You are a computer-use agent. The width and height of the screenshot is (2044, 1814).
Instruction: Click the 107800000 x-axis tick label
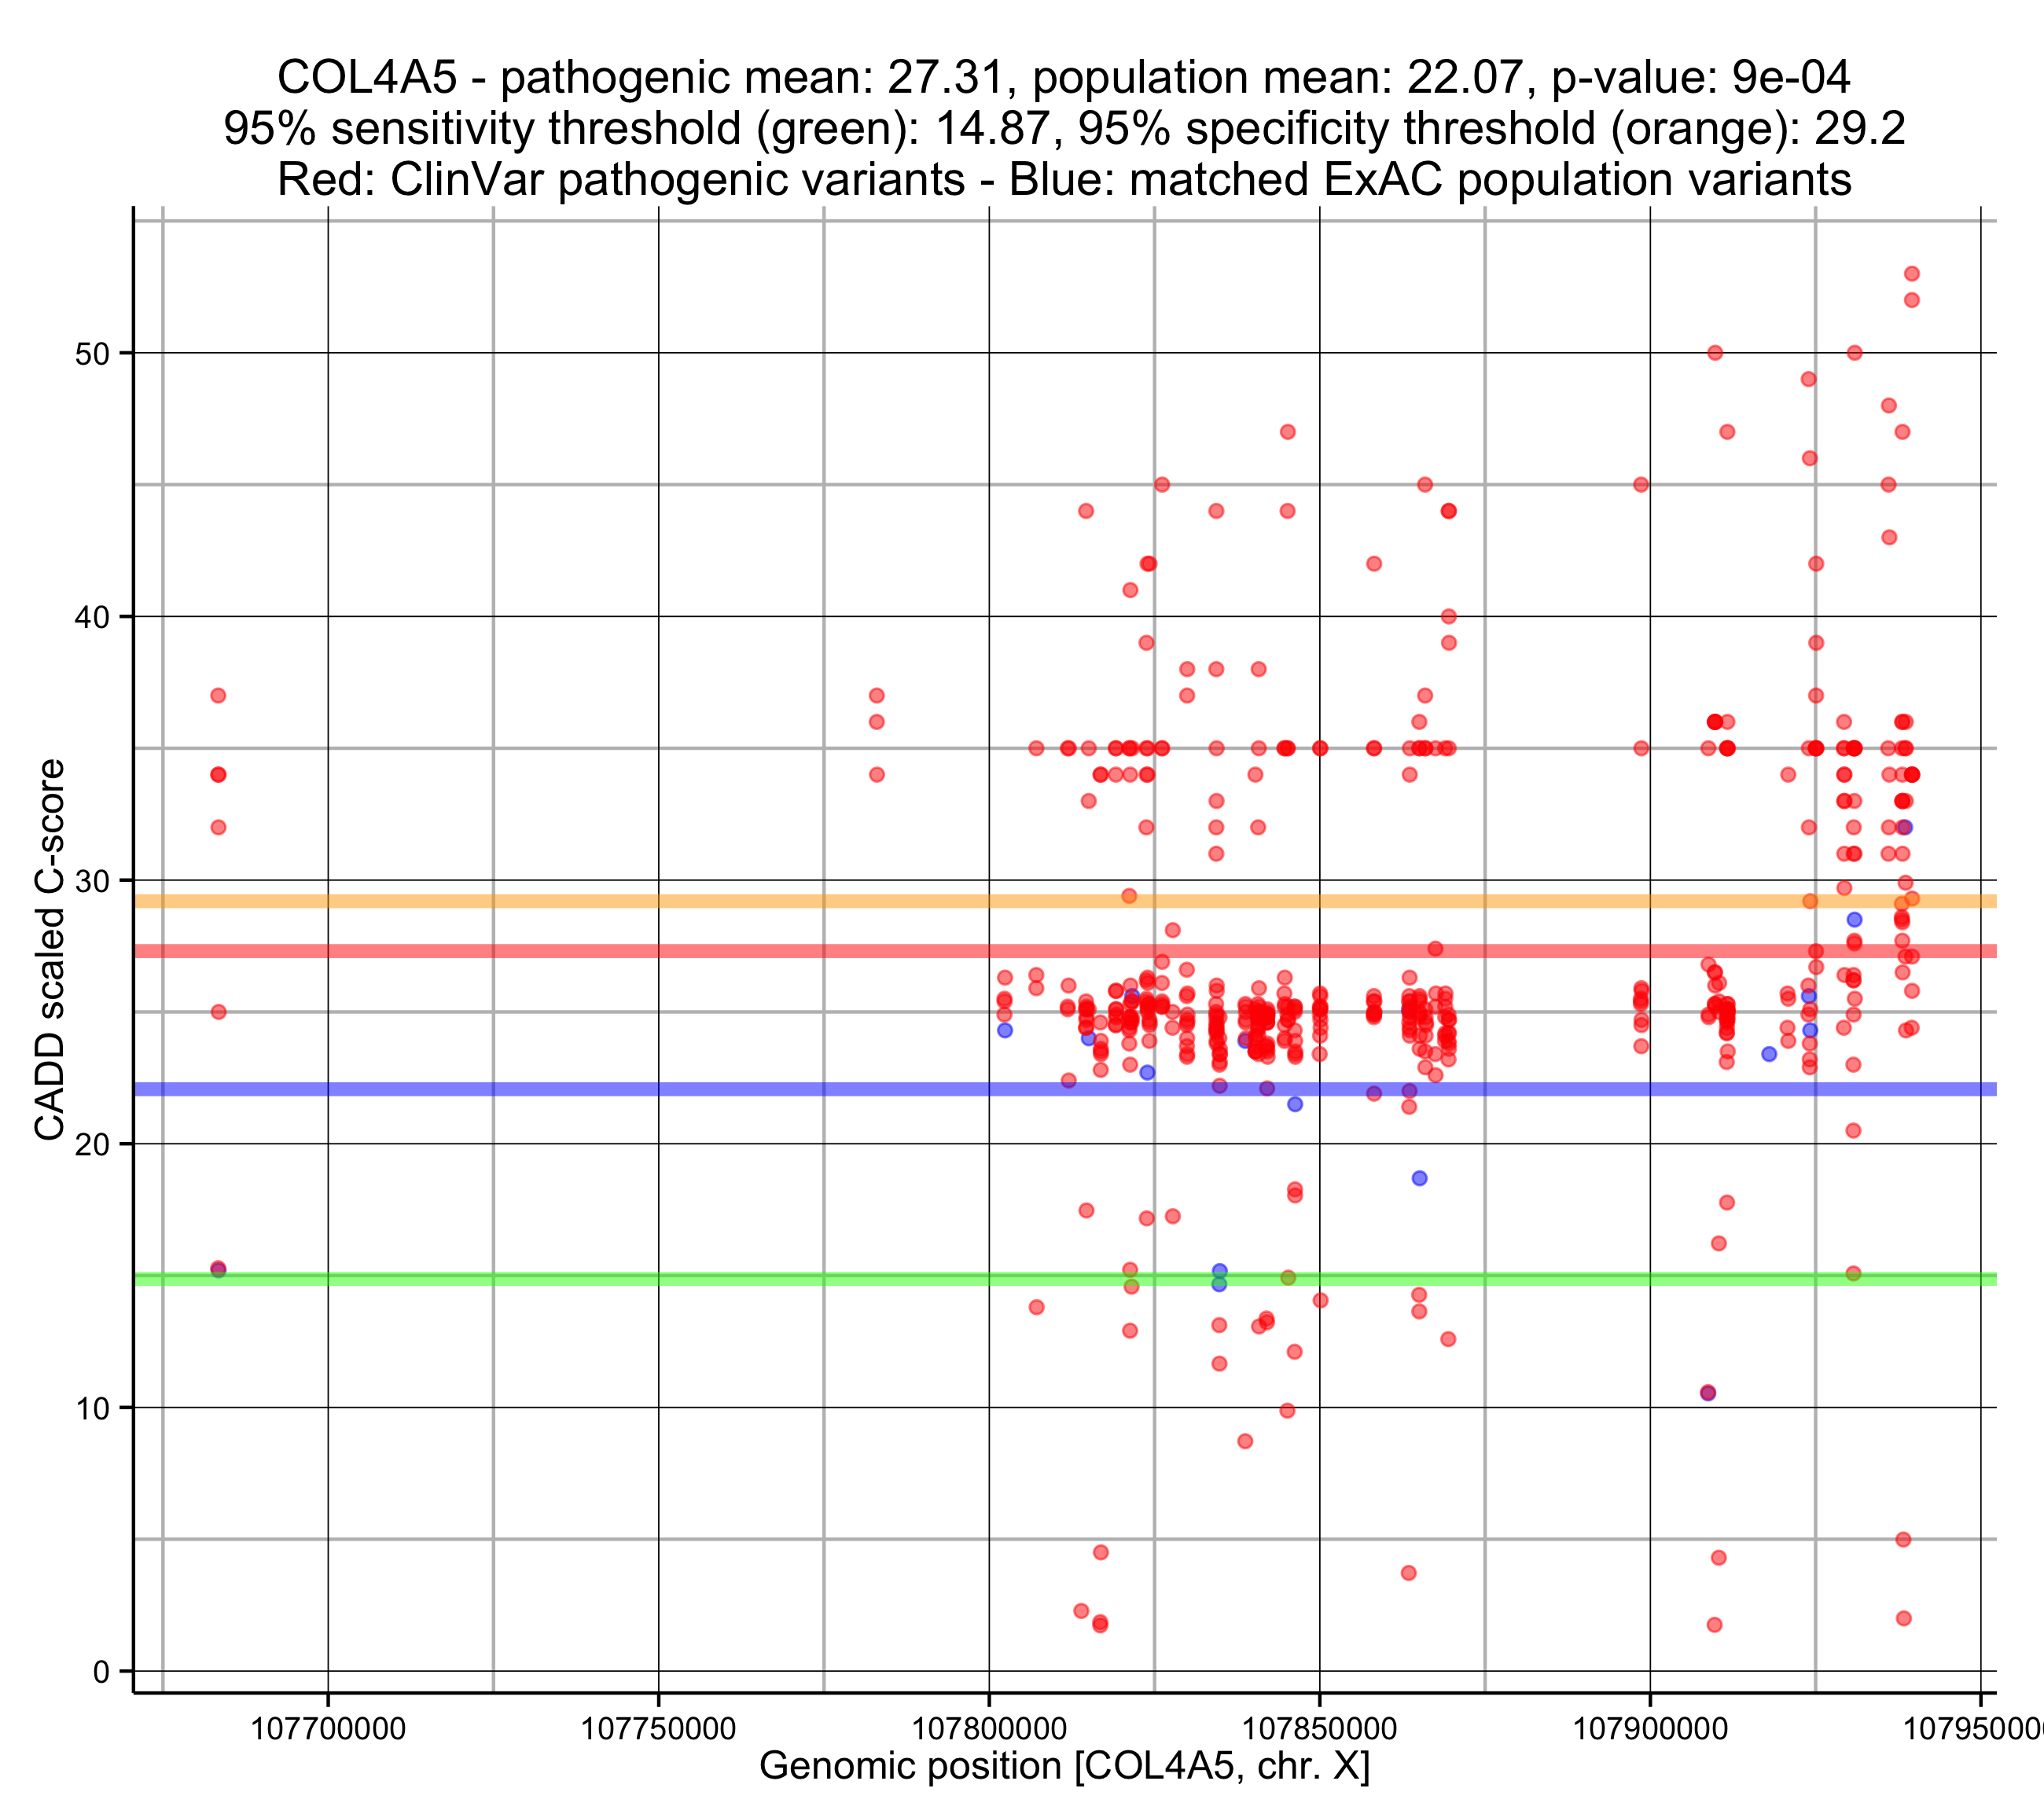tap(989, 1728)
